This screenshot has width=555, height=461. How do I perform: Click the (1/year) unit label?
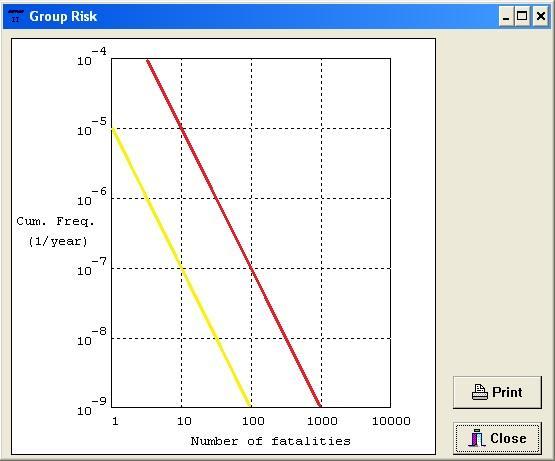click(x=58, y=241)
